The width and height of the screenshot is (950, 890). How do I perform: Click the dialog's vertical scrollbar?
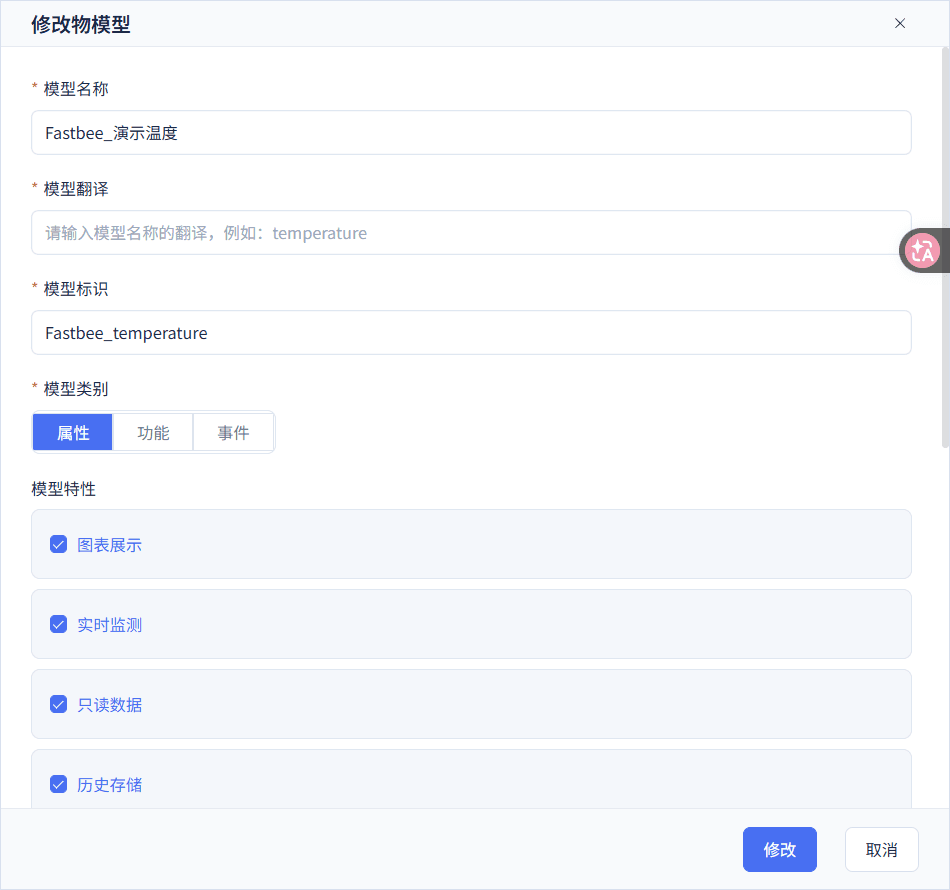[945, 248]
